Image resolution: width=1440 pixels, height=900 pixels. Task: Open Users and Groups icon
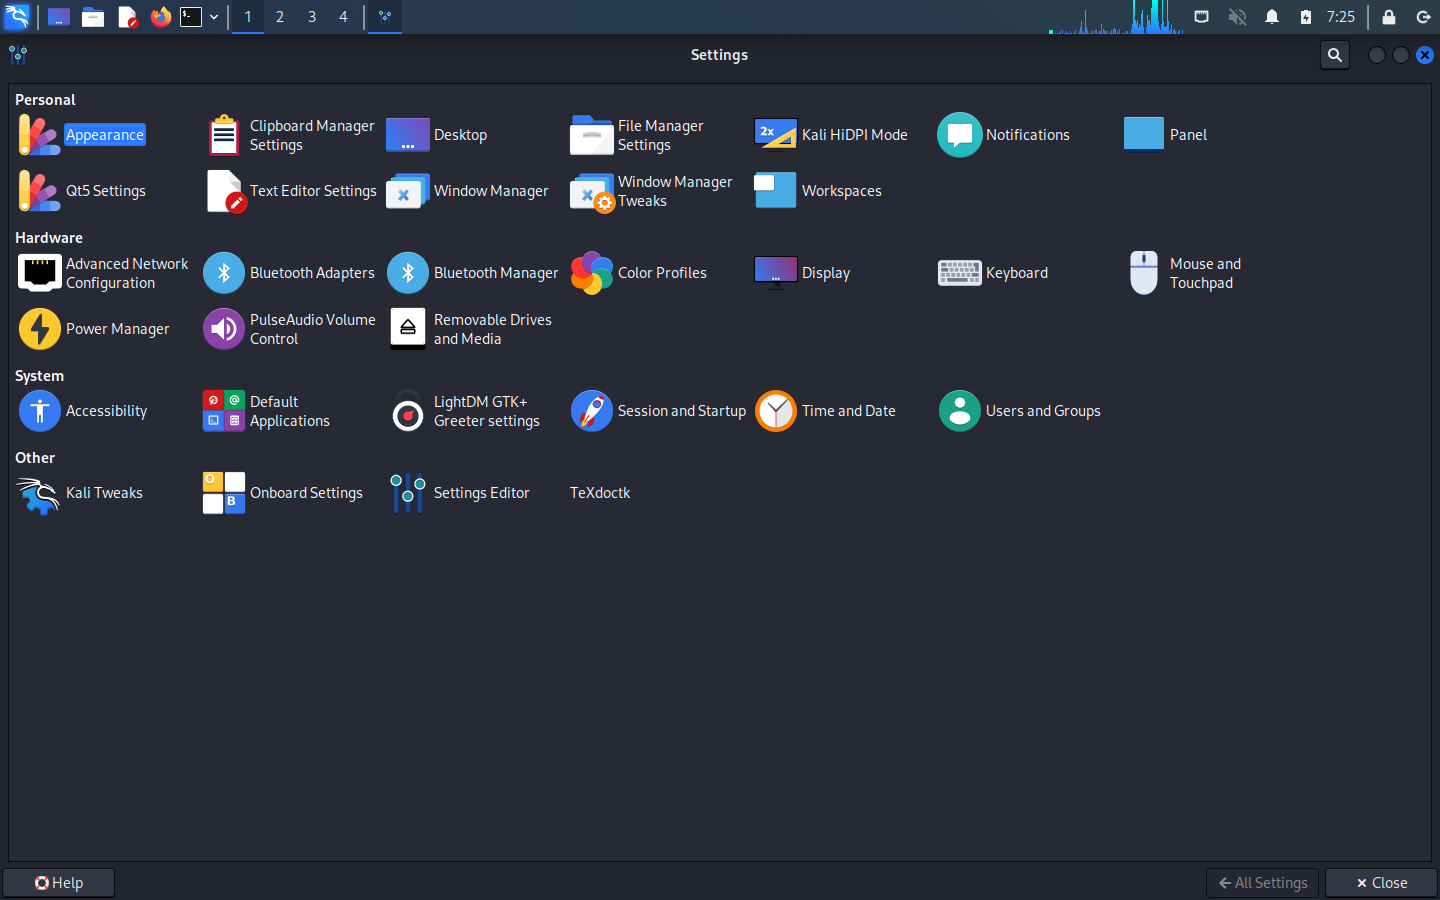coord(960,411)
